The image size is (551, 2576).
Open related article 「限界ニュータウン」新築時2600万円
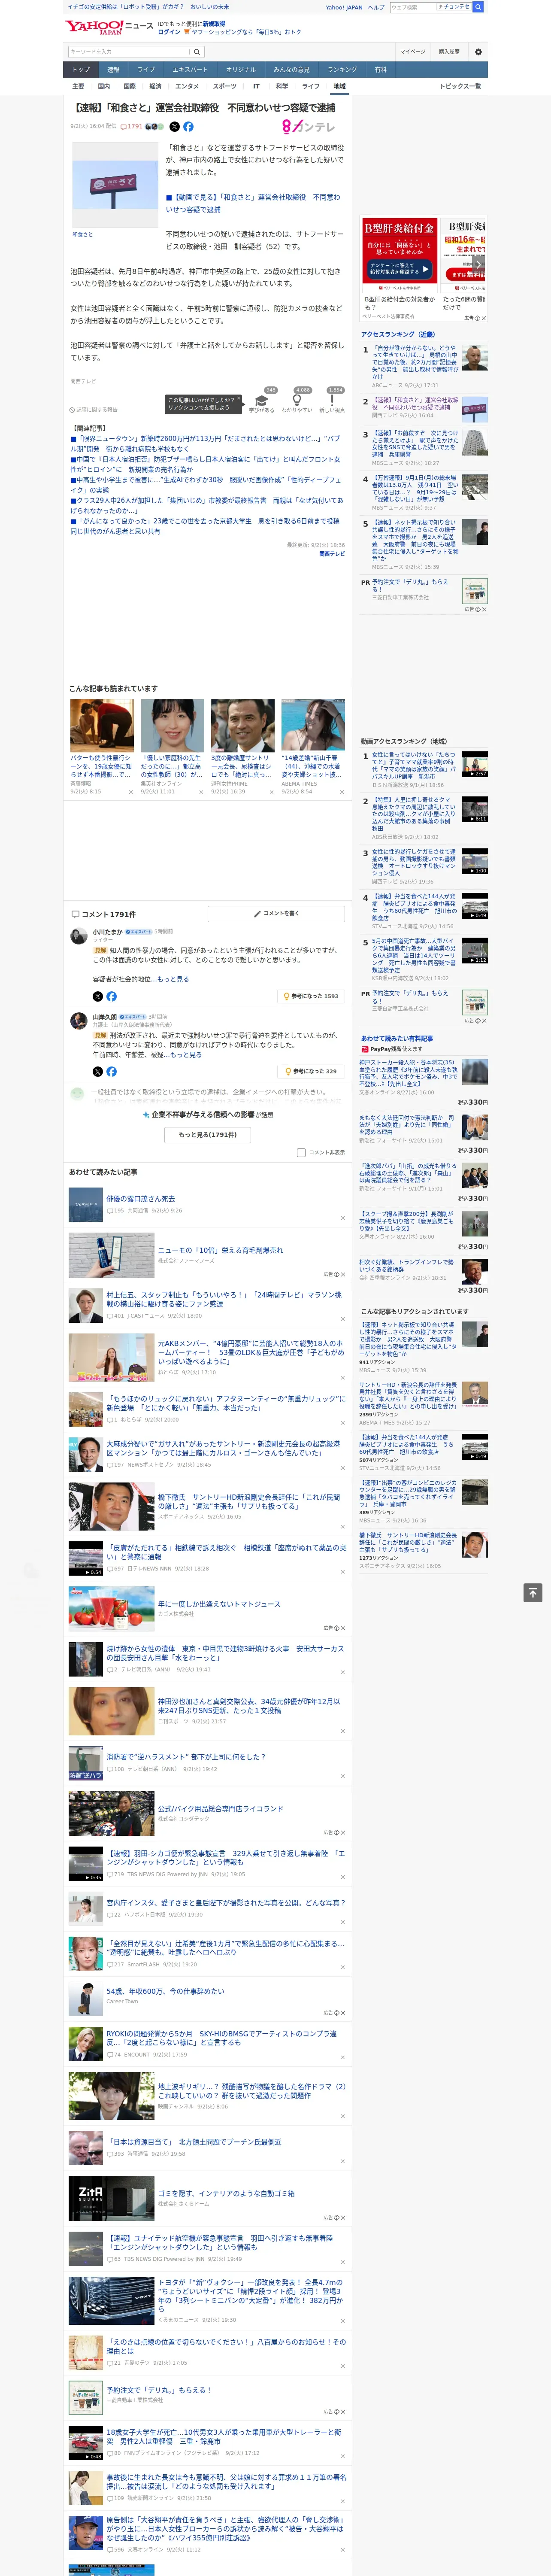click(x=205, y=444)
